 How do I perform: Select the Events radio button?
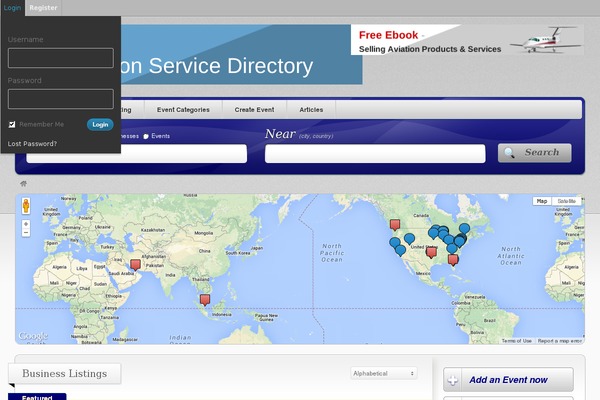(x=146, y=135)
